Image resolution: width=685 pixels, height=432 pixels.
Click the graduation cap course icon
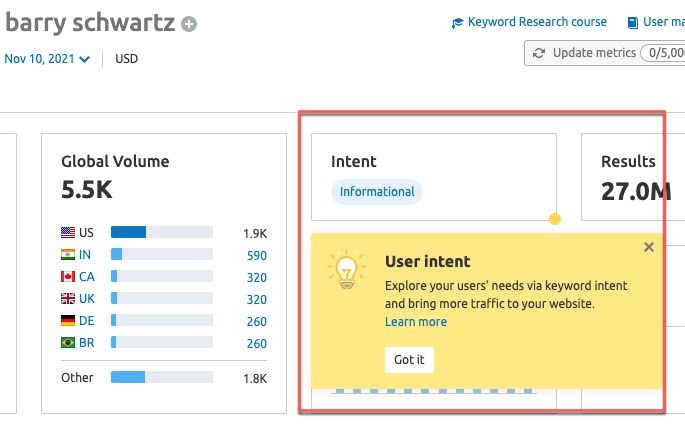457,23
